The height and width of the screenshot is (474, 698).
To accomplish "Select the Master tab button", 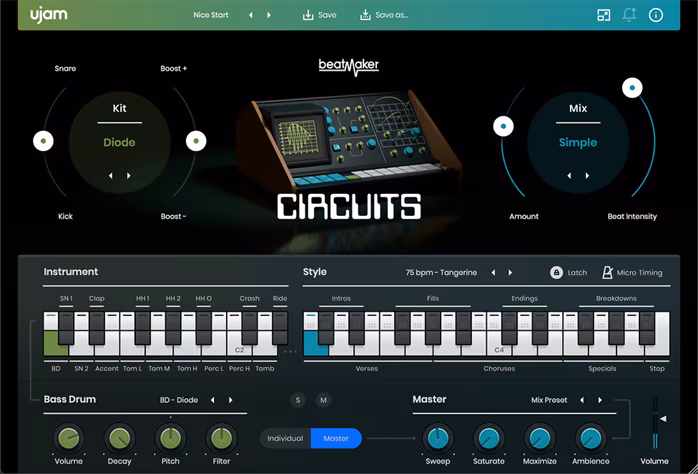I will click(336, 438).
